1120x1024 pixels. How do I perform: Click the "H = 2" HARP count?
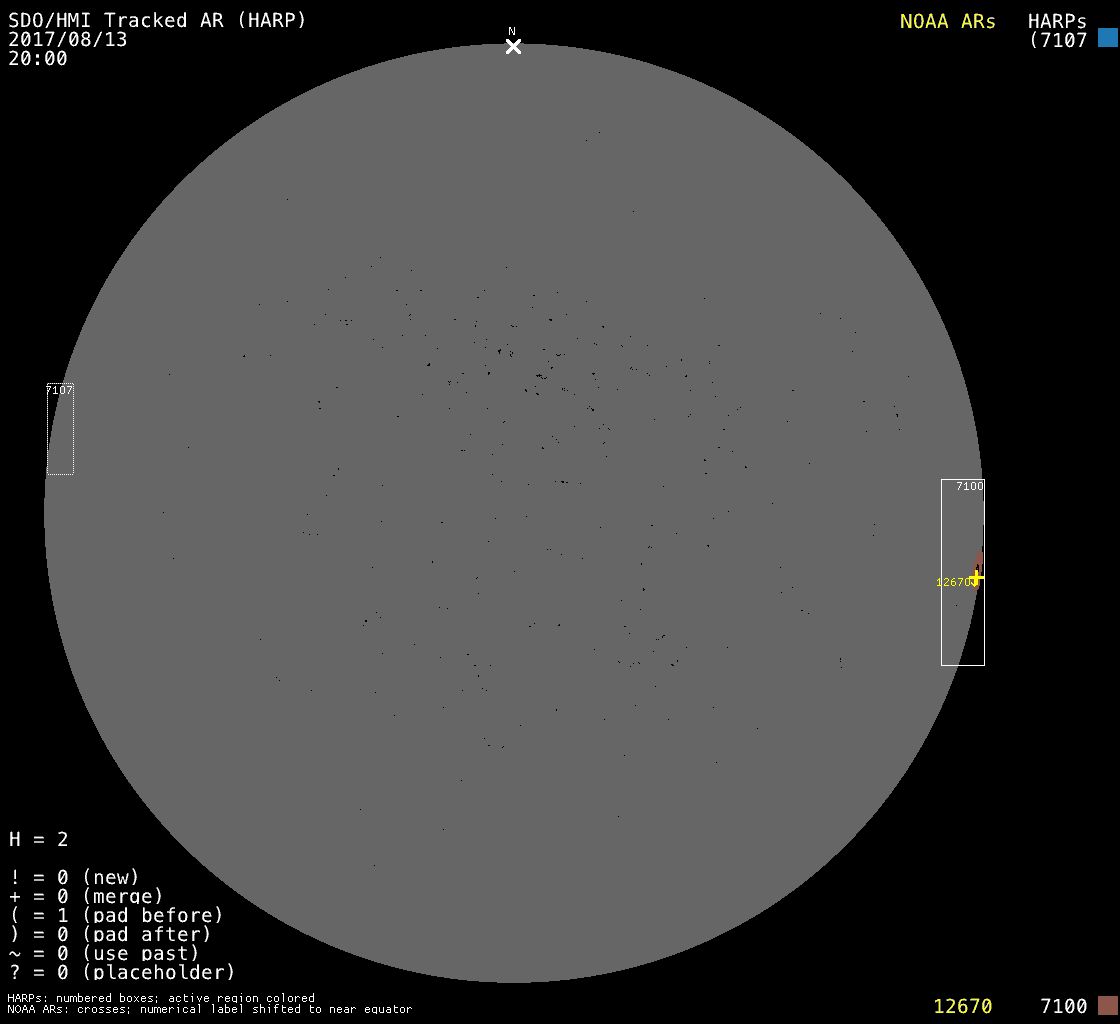pos(39,839)
